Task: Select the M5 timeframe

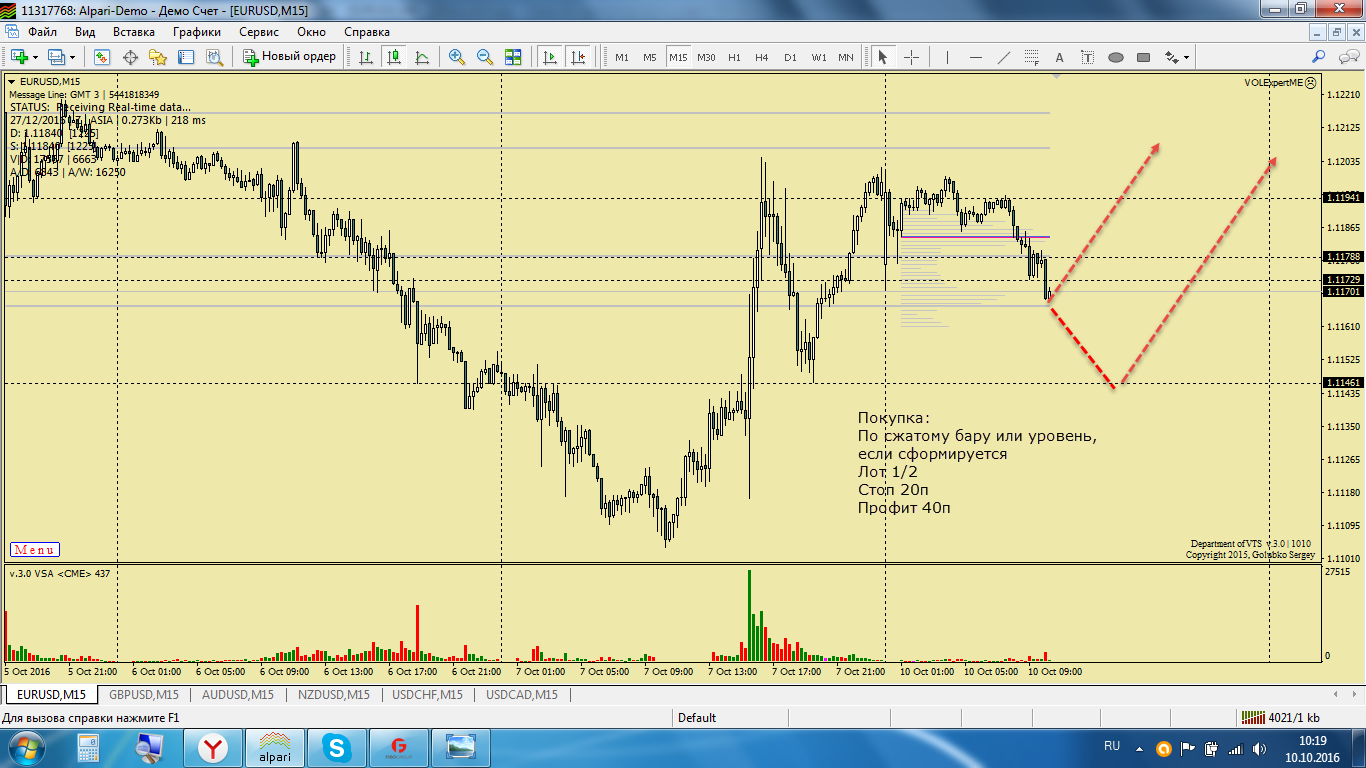Action: (x=650, y=57)
